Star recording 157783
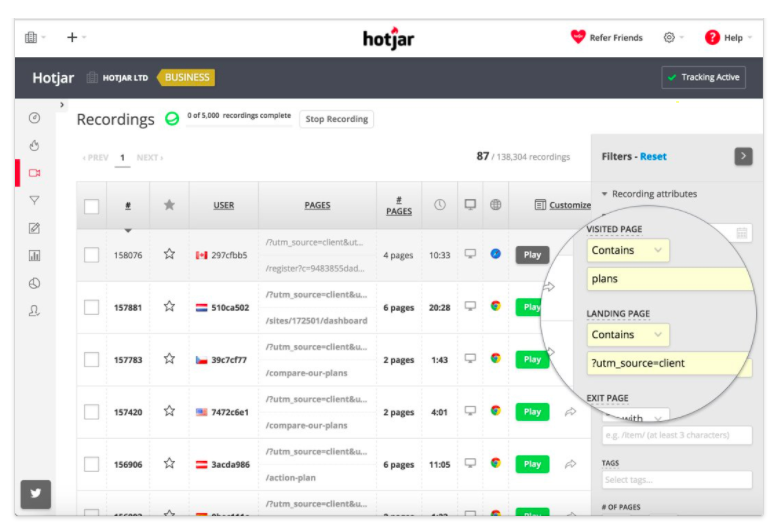Viewport: 775px width, 532px height. coord(169,359)
